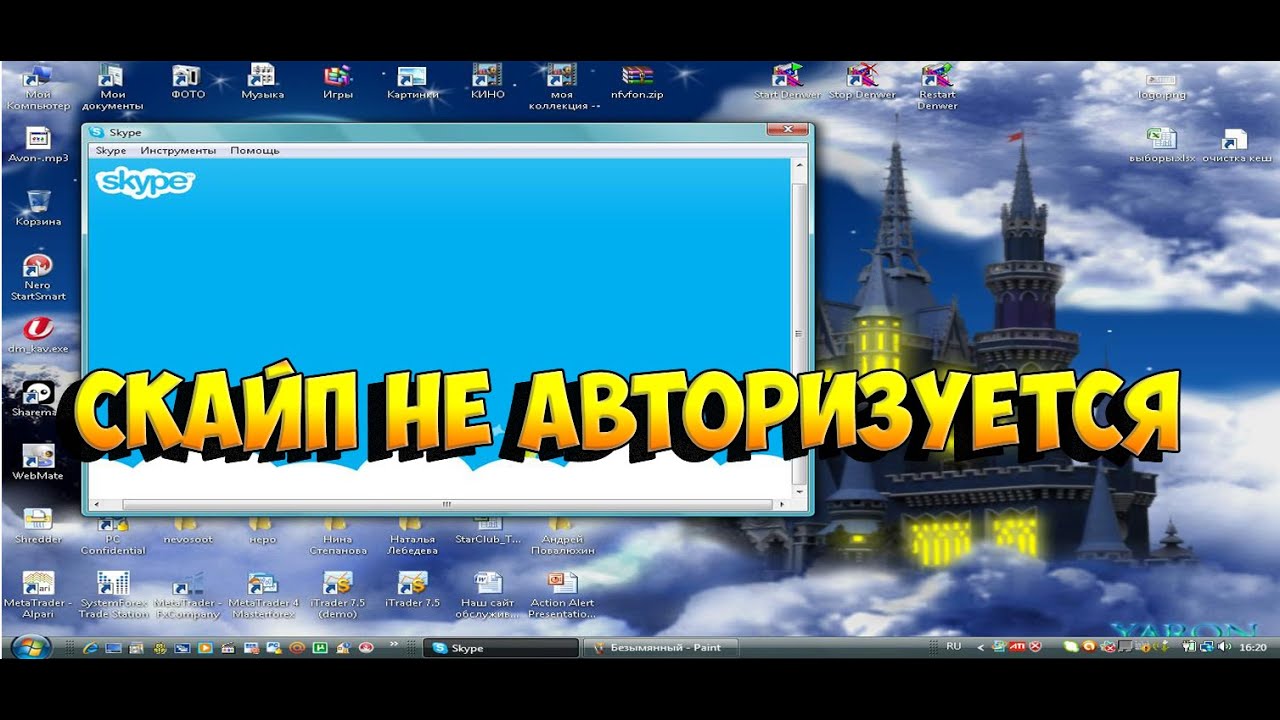This screenshot has height=720, width=1280.
Task: Select the Игры desktop shortcut
Action: tap(338, 83)
